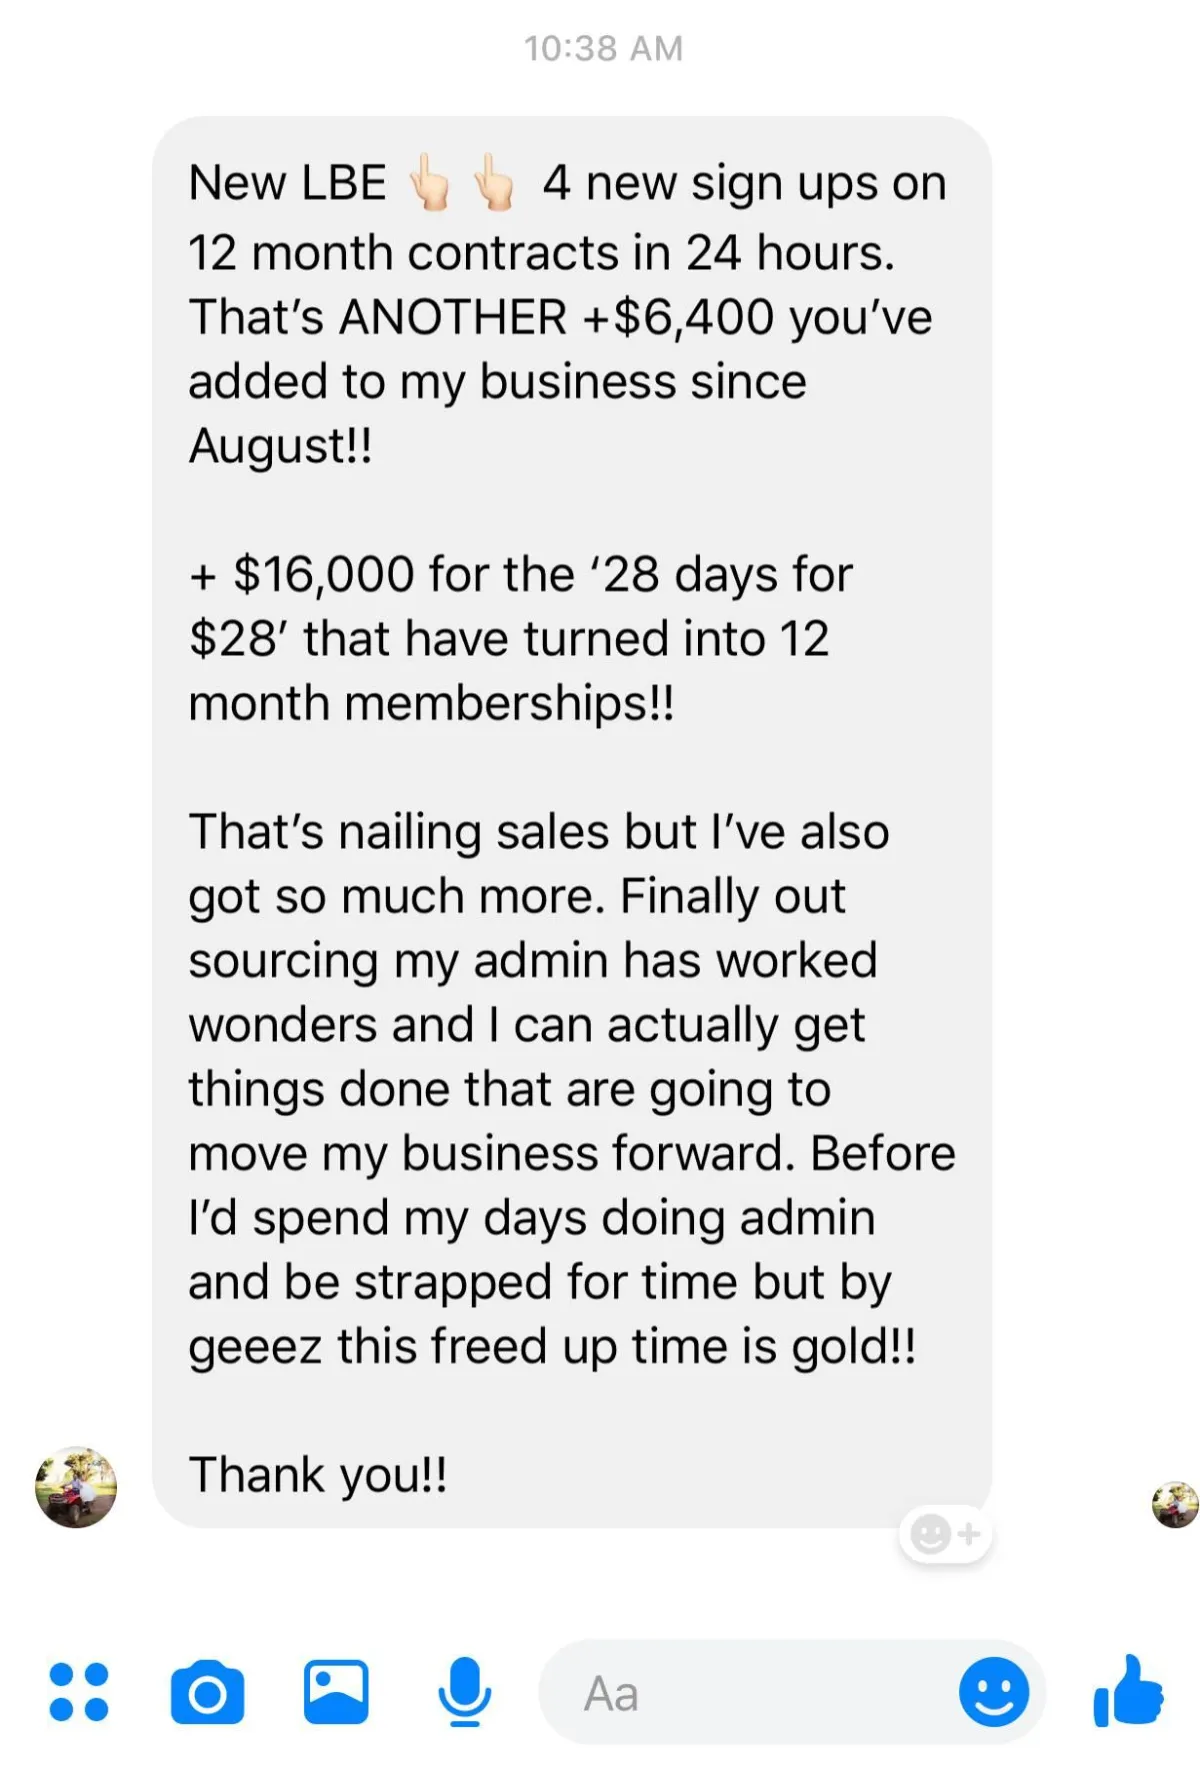Open the photo gallery picker

[336, 1692]
